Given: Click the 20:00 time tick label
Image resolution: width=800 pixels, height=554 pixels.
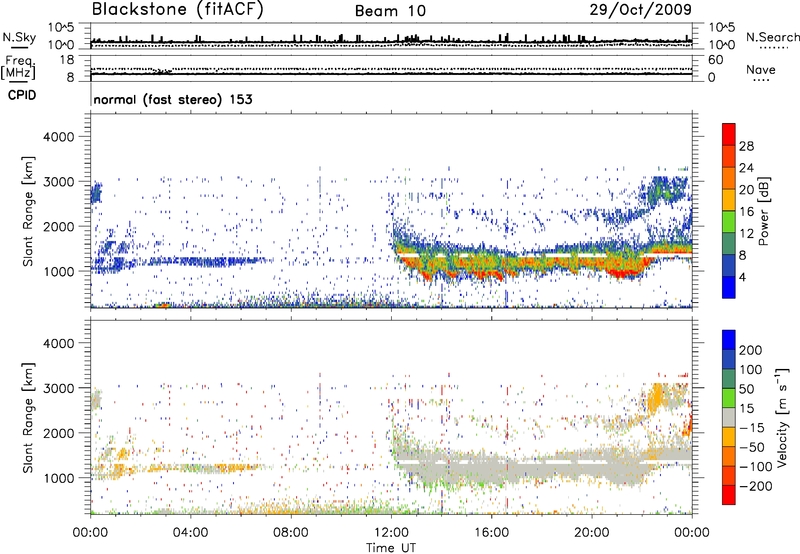Looking at the screenshot, I should tap(591, 533).
